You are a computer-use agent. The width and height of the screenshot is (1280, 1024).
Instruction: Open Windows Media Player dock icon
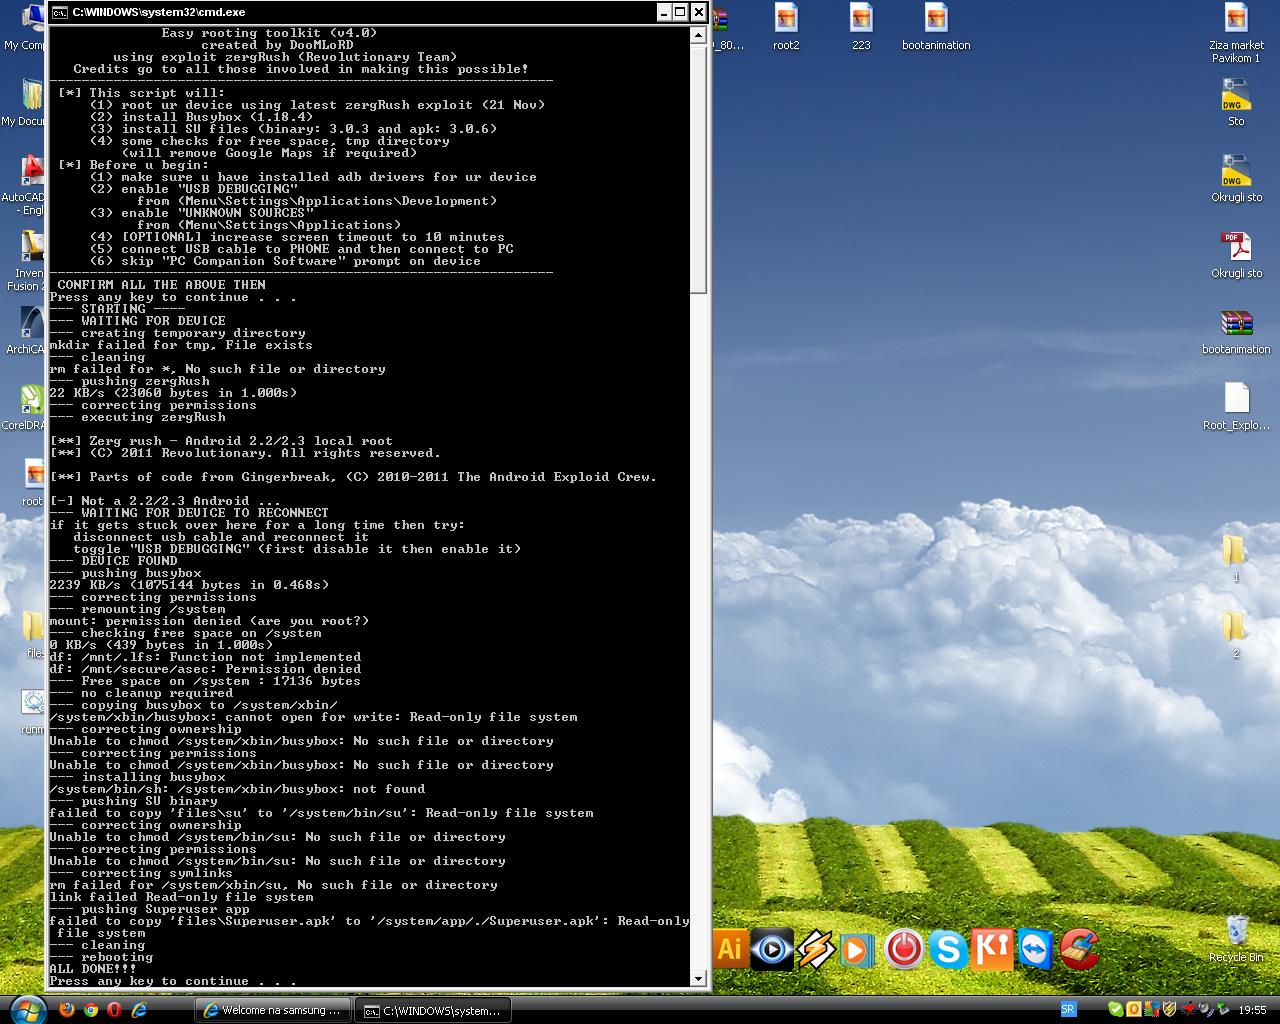coord(858,948)
